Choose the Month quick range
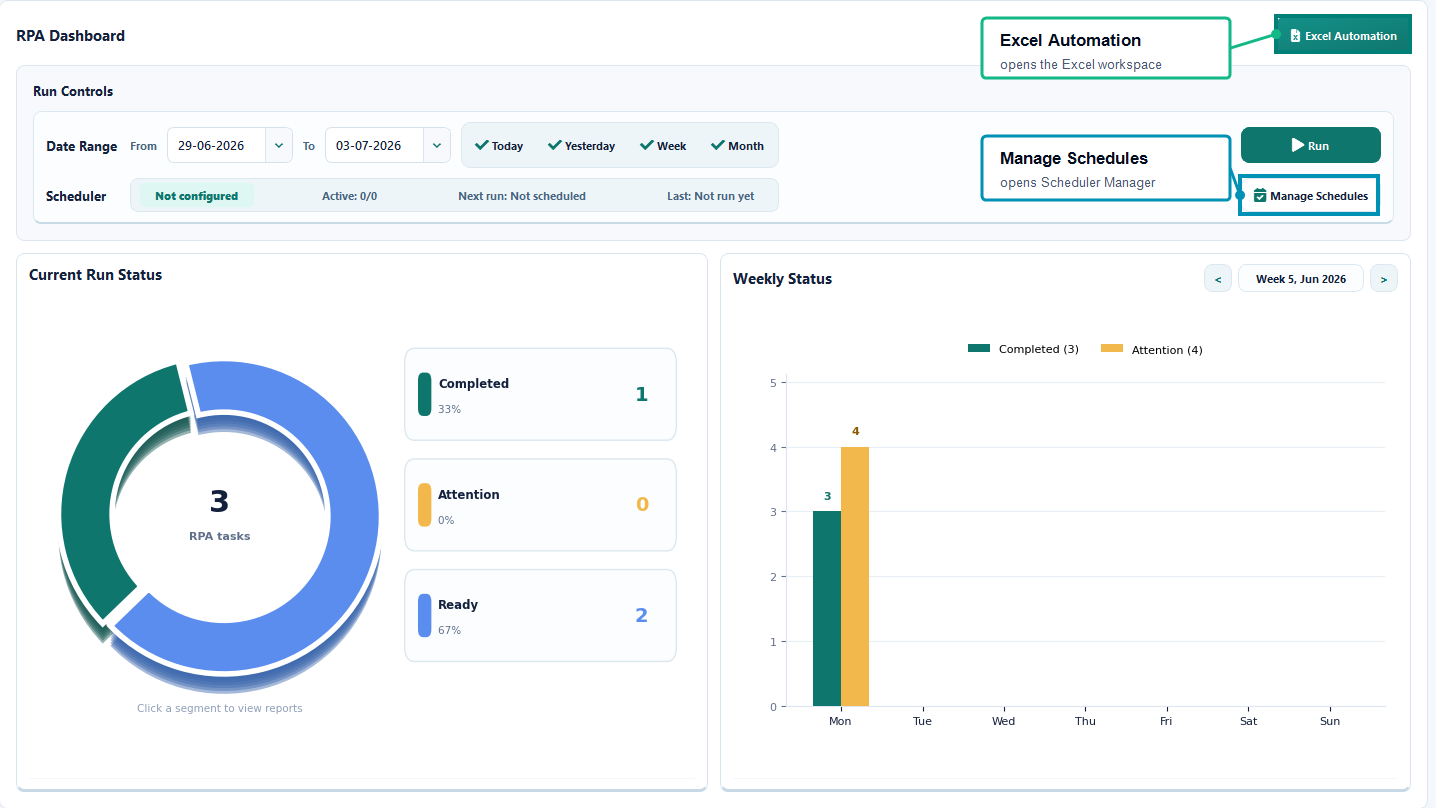Screen dimensions: 1440x808 737,146
